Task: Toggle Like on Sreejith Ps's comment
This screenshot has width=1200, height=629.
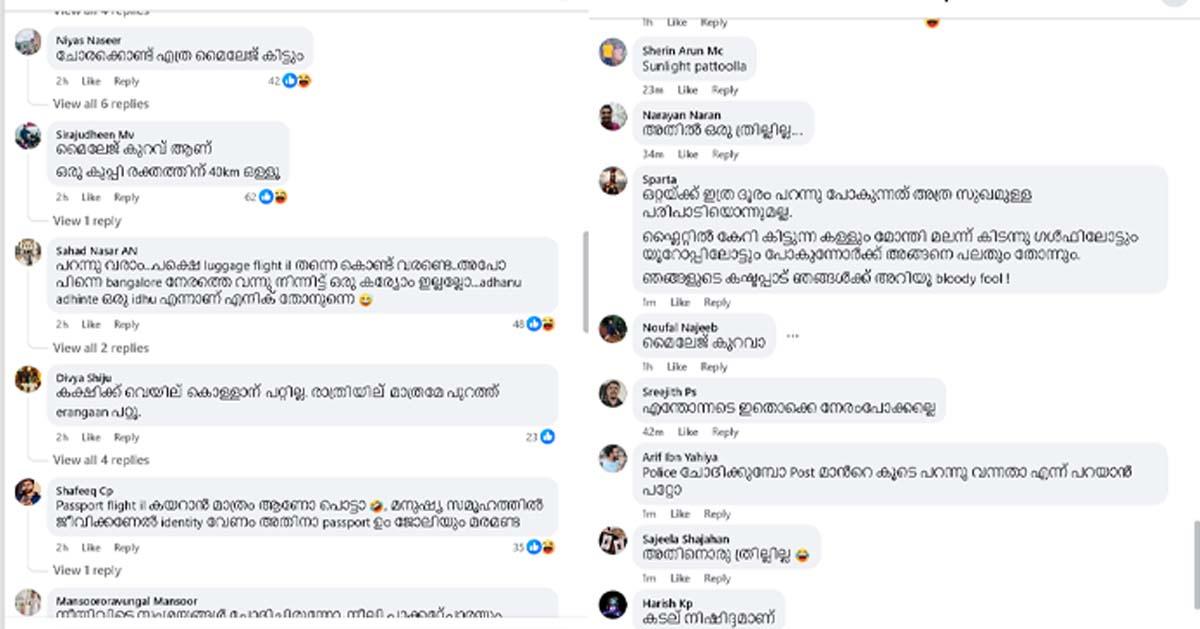Action: coord(688,432)
